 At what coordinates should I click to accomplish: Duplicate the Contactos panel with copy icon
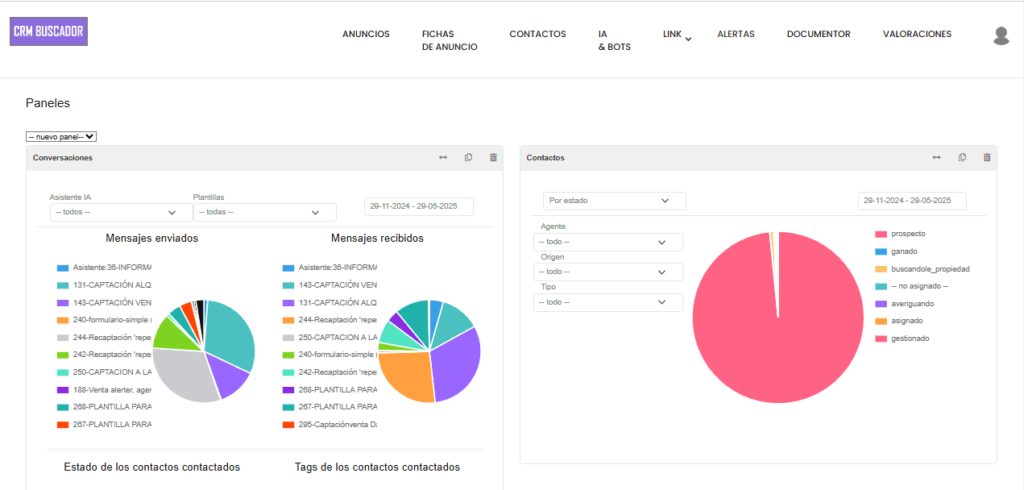click(x=962, y=157)
